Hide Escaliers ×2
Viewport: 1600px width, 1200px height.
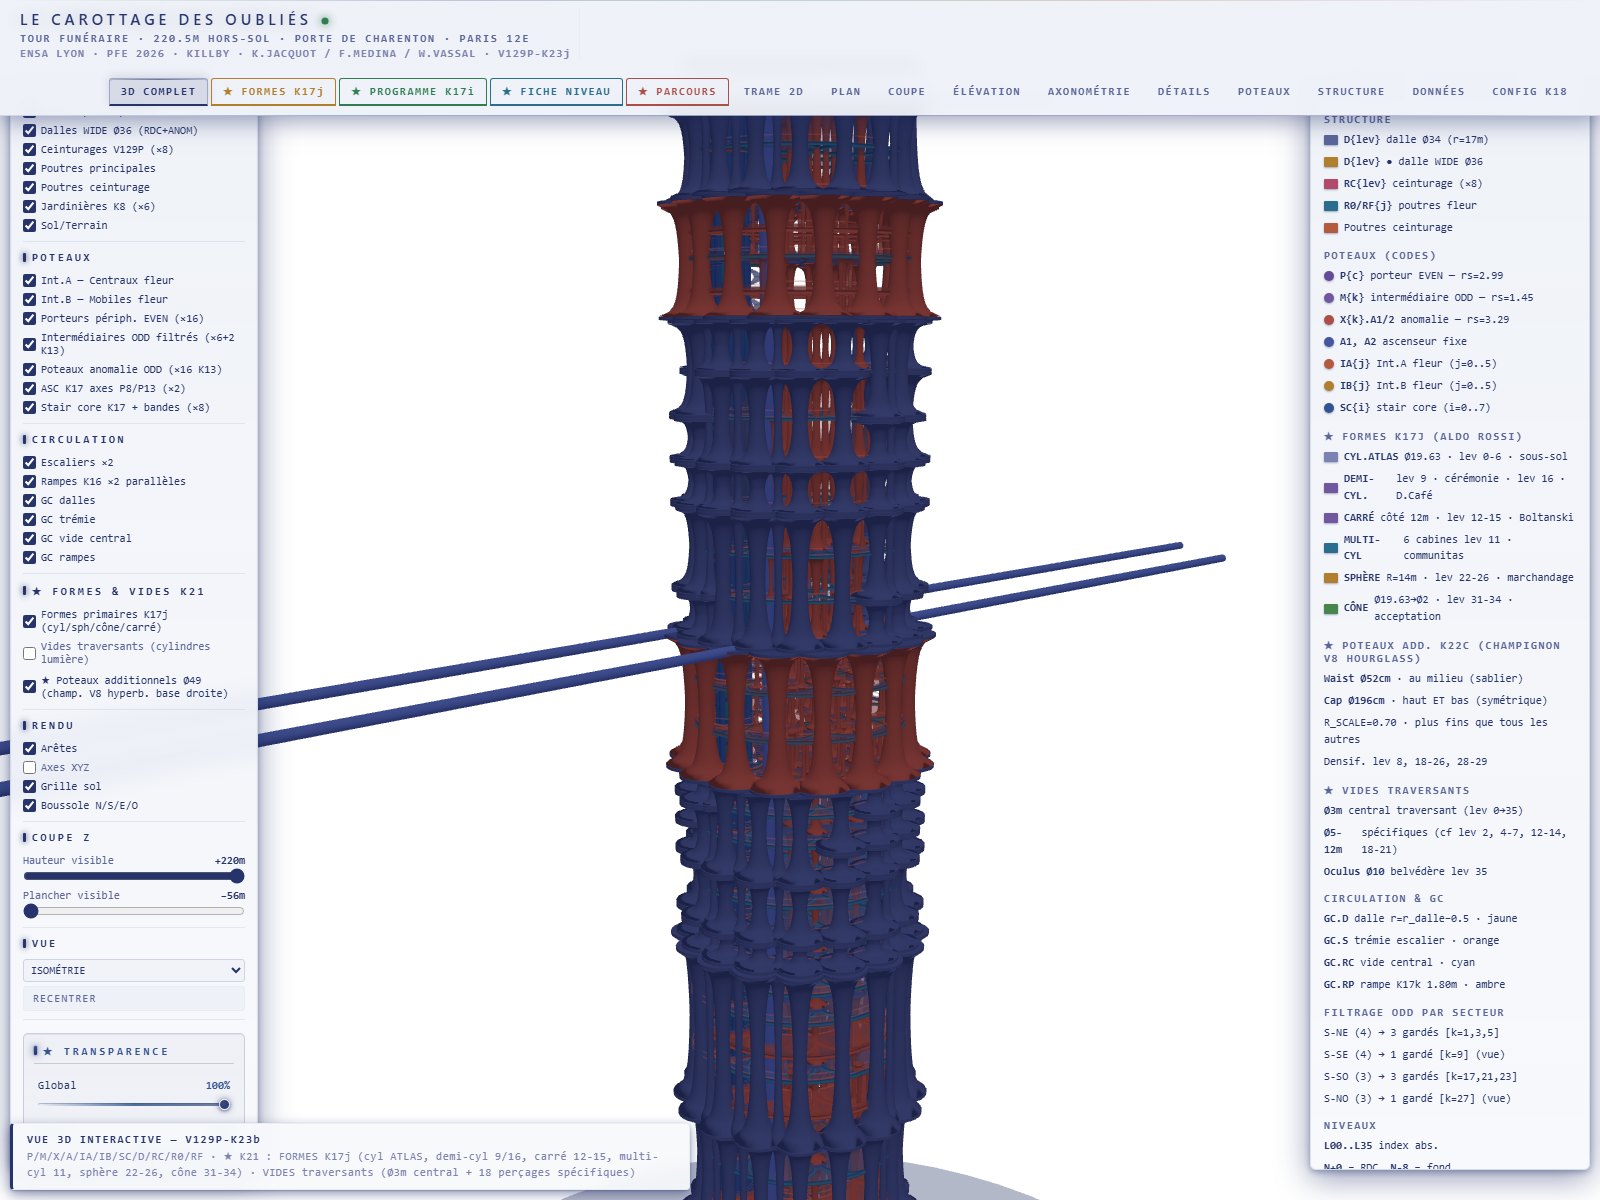(x=30, y=463)
